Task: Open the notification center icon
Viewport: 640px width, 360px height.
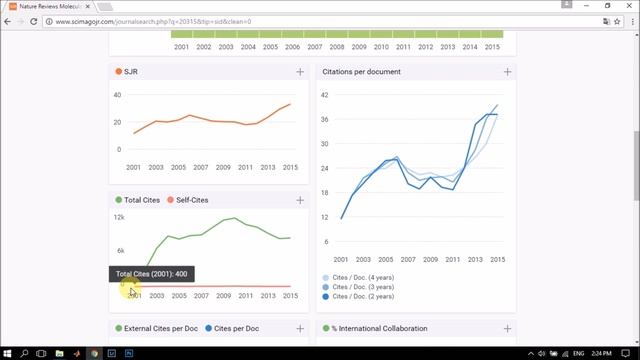Action: pos(626,353)
